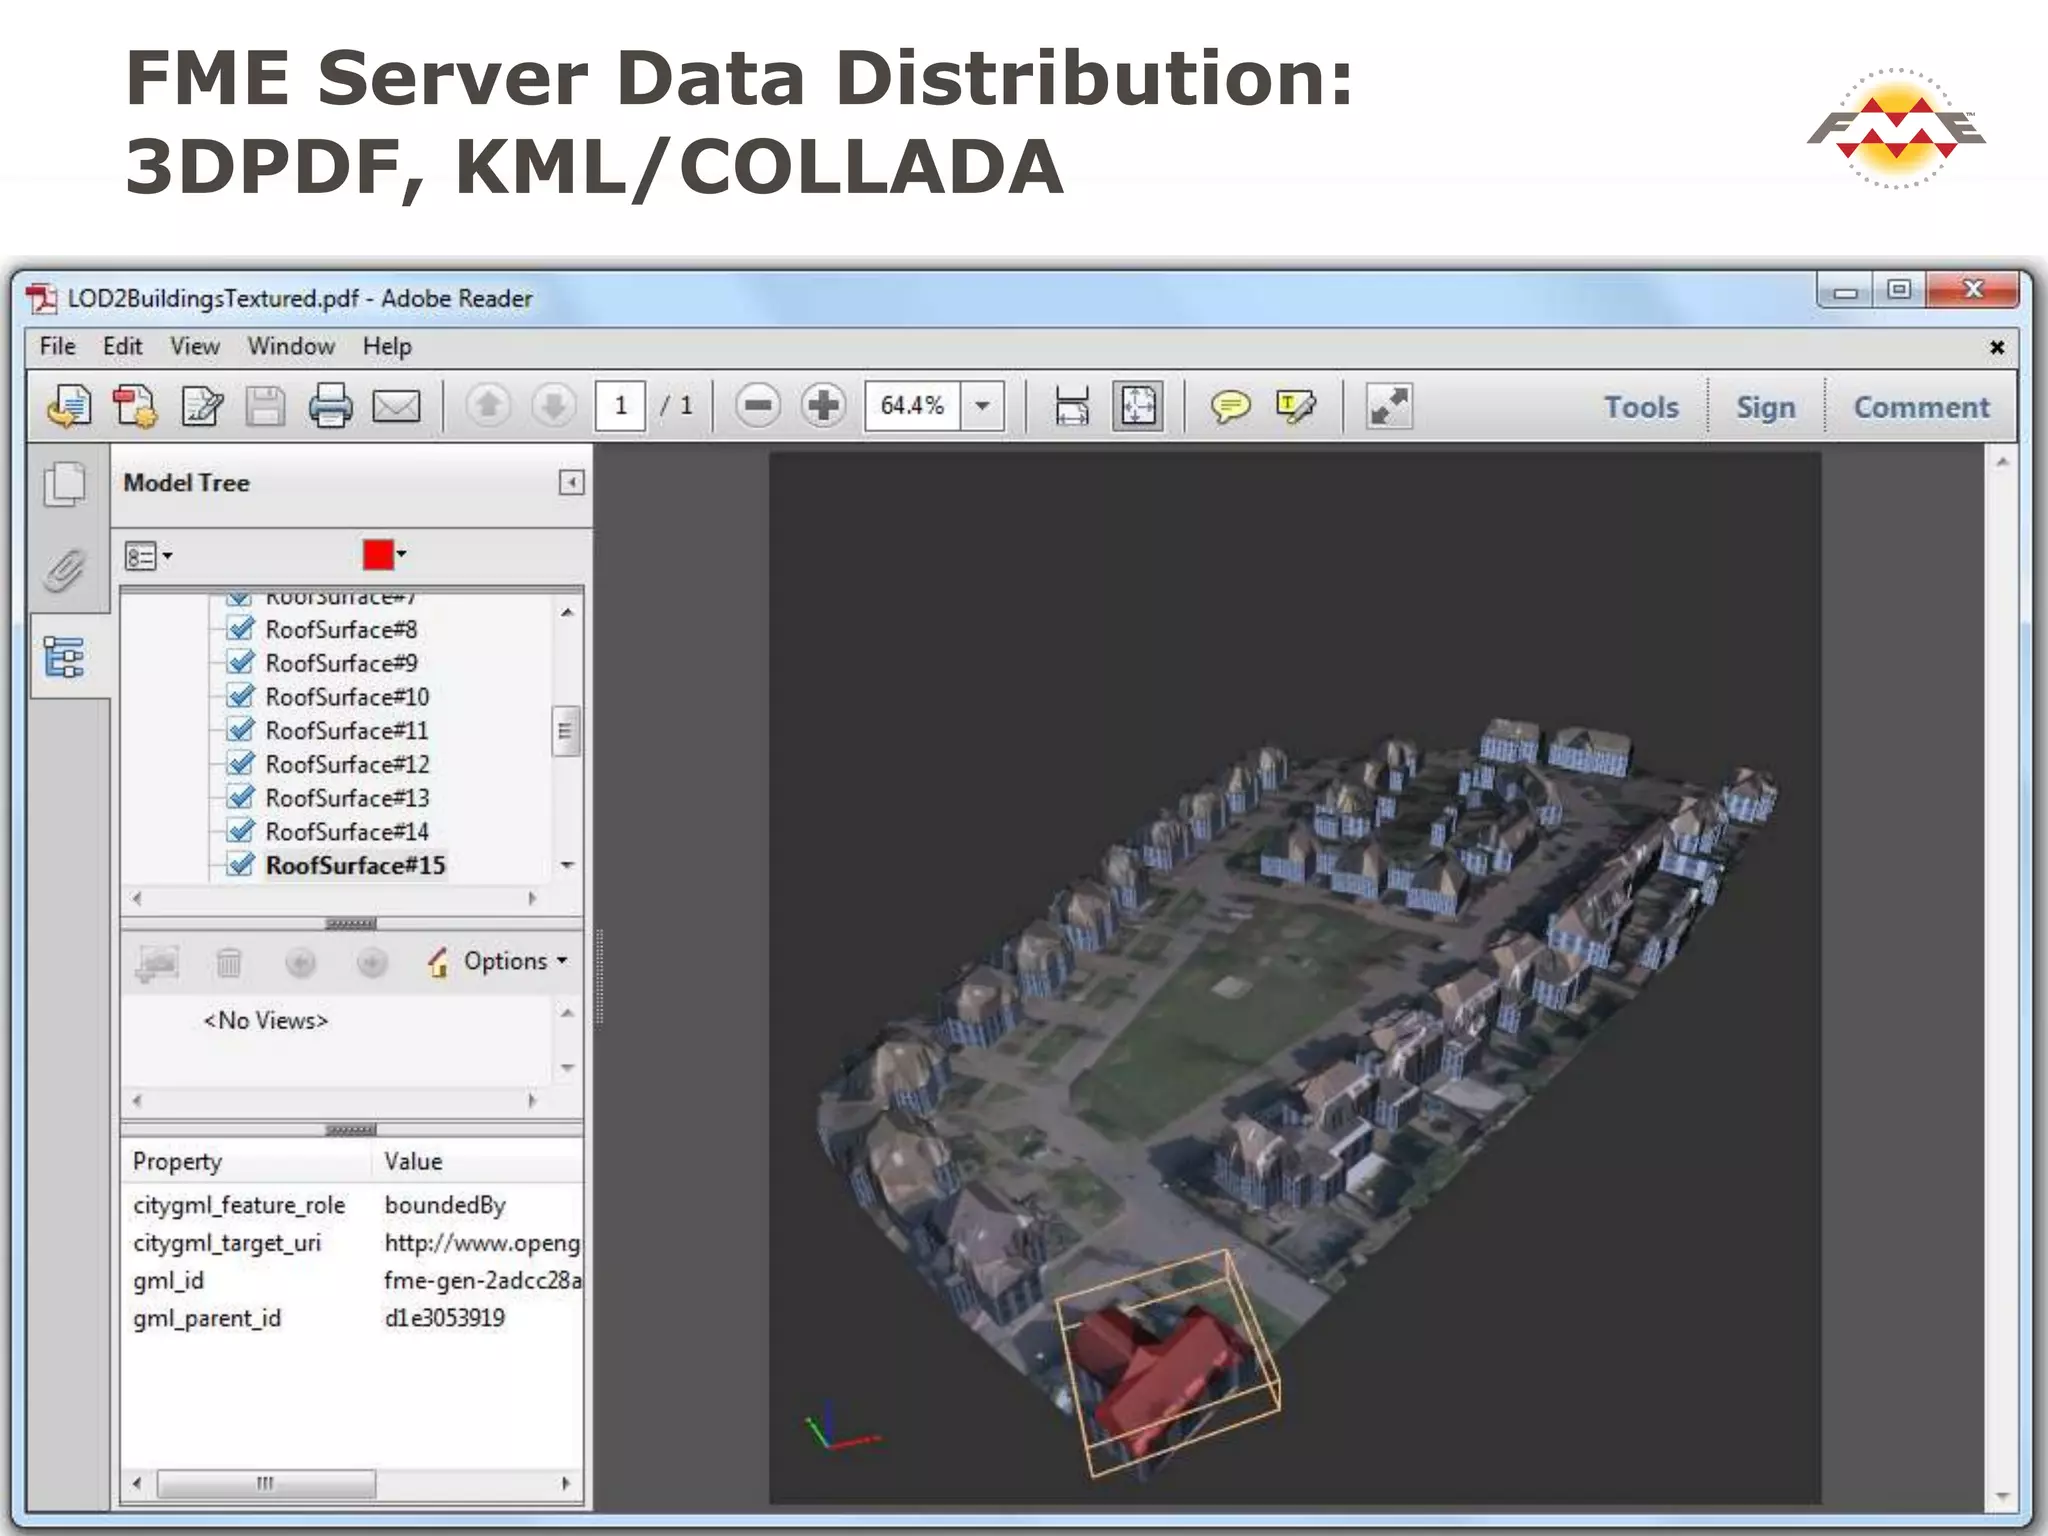The image size is (2048, 1536).
Task: Open the Edit menu
Action: coord(123,346)
